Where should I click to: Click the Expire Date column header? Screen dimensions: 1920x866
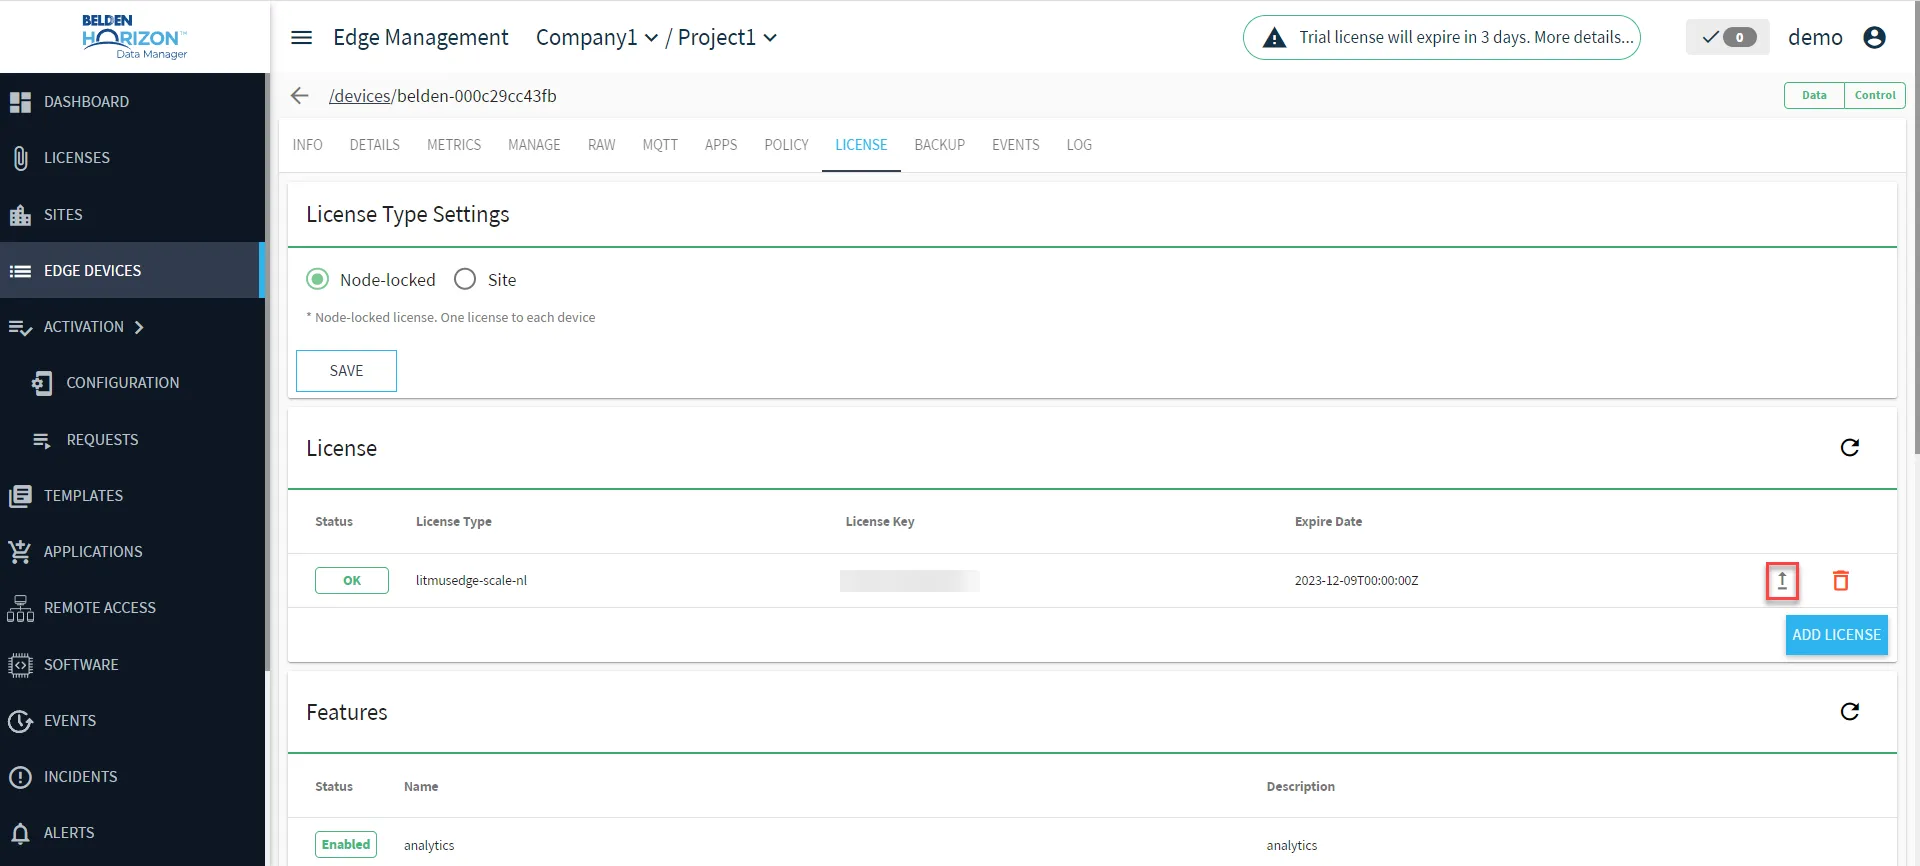tap(1328, 522)
